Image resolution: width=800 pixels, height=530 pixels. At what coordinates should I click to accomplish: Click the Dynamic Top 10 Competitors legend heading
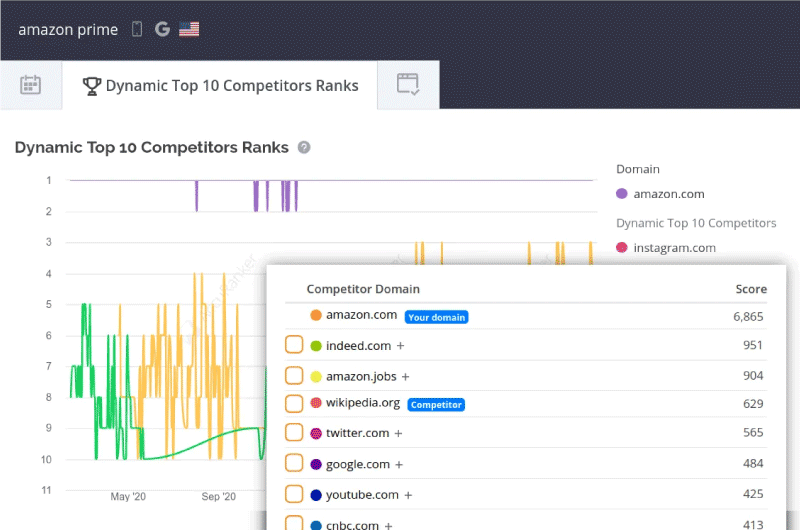click(696, 223)
